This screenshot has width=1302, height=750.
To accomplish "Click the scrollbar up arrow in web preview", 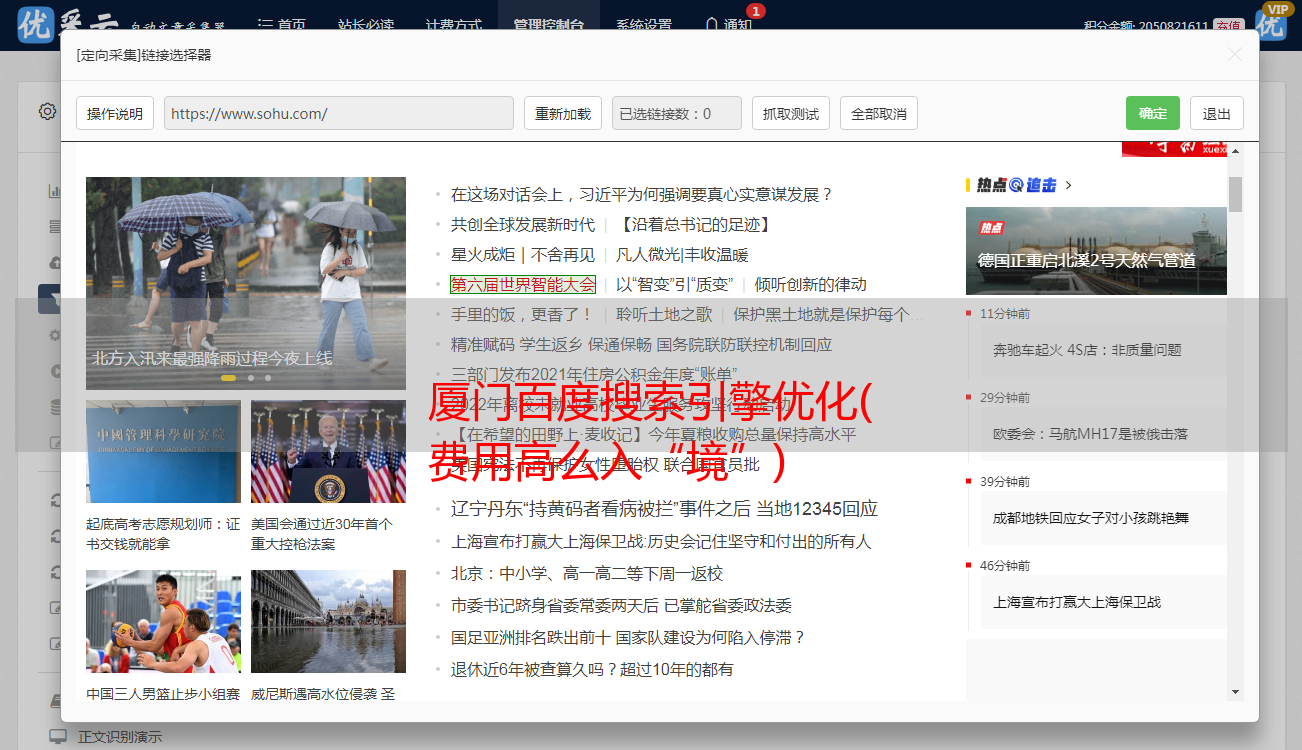I will [1235, 150].
